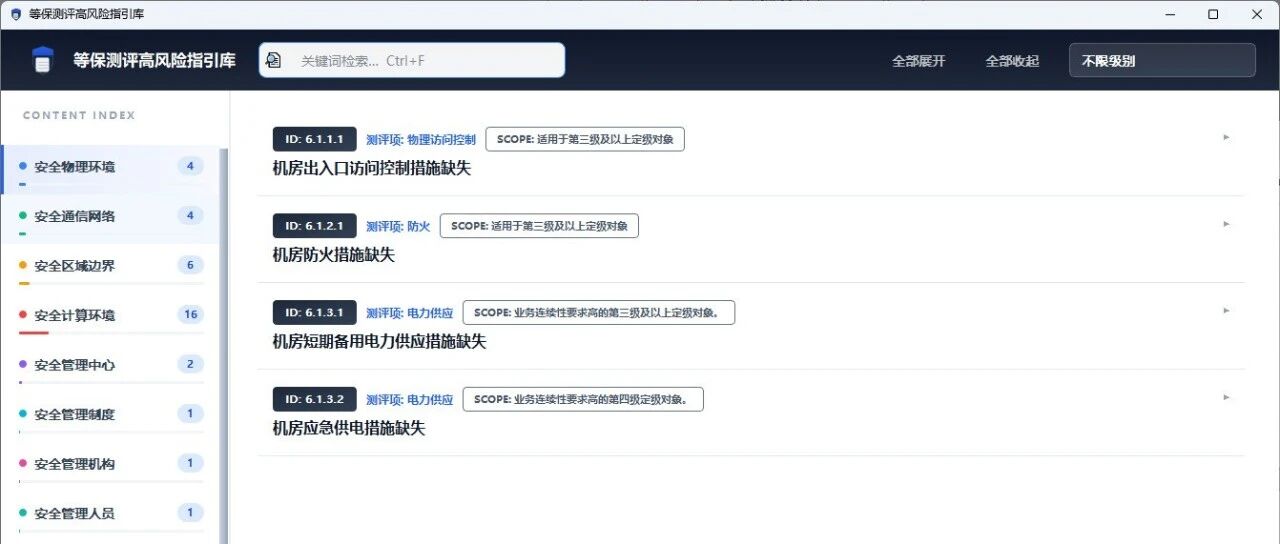Screen dimensions: 1280x544
Task: Select 安全物理环境 in the content index
Action: click(110, 169)
